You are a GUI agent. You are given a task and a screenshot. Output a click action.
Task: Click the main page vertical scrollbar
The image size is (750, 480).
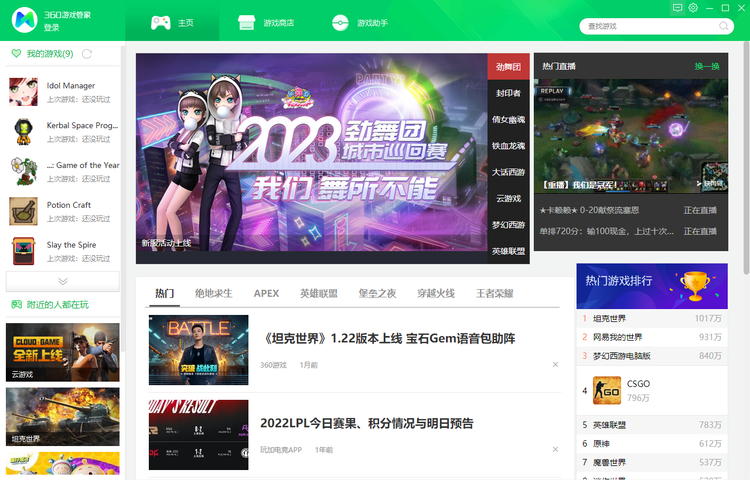pyautogui.click(x=746, y=158)
